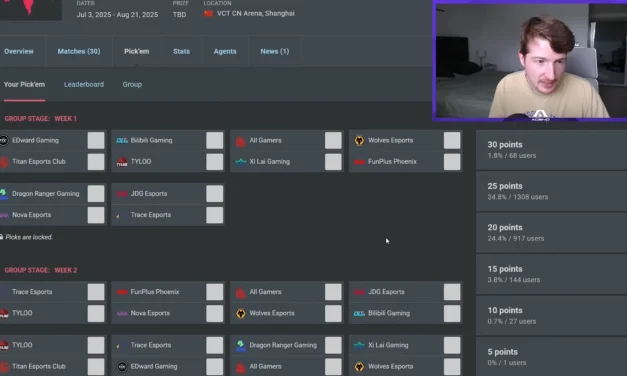Click the 'GROUP STAGE: WEEK 2' heading
The height and width of the screenshot is (376, 627).
(41, 270)
